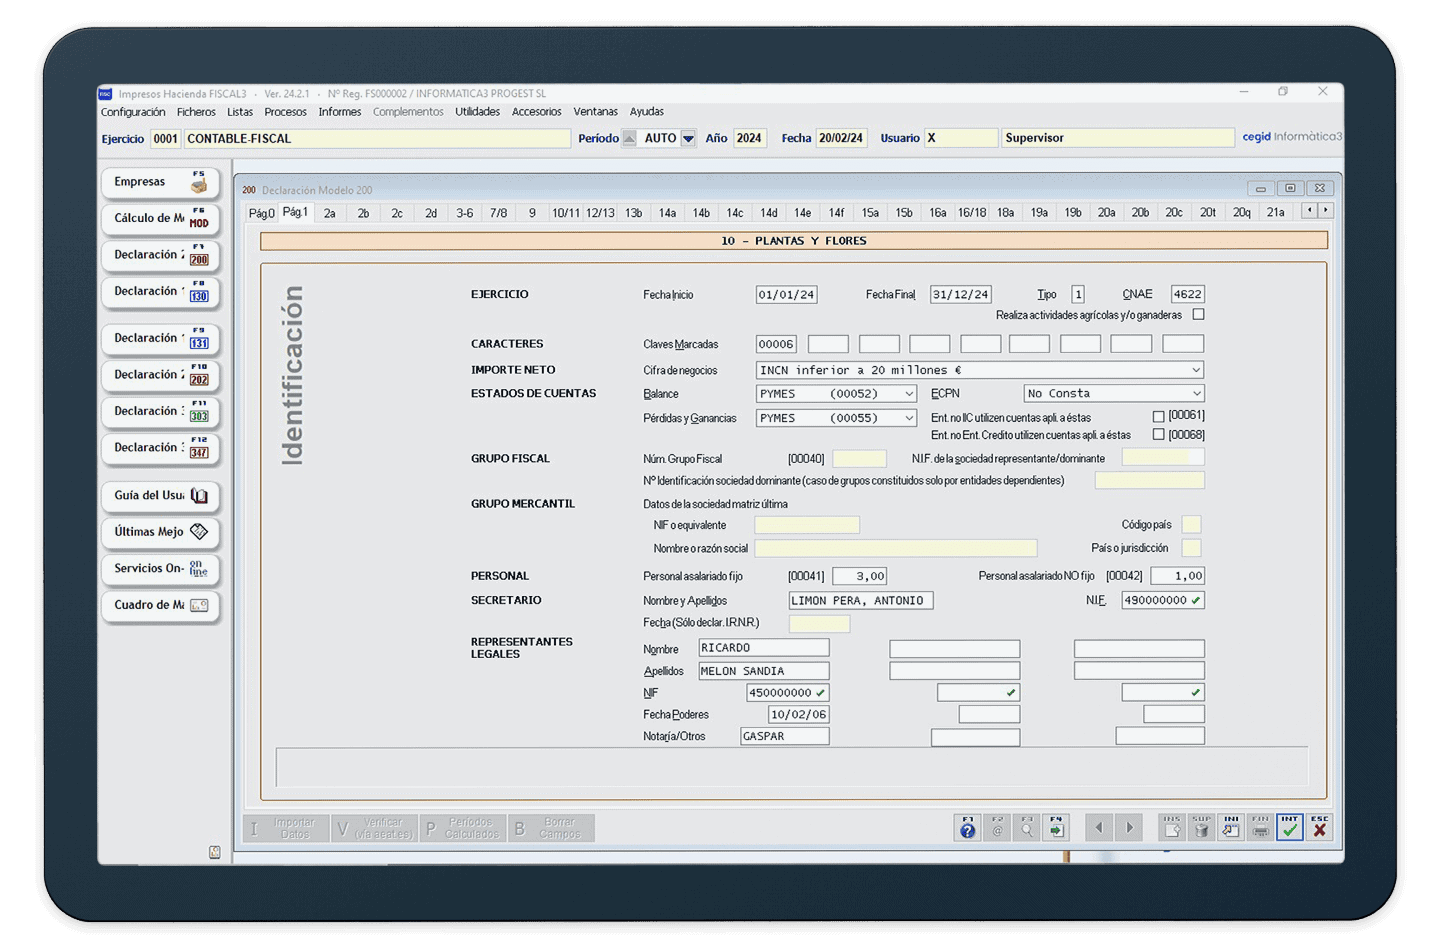Image resolution: width=1440 pixels, height=951 pixels.
Task: Click the Personal asalariado fijo field
Action: (x=858, y=576)
